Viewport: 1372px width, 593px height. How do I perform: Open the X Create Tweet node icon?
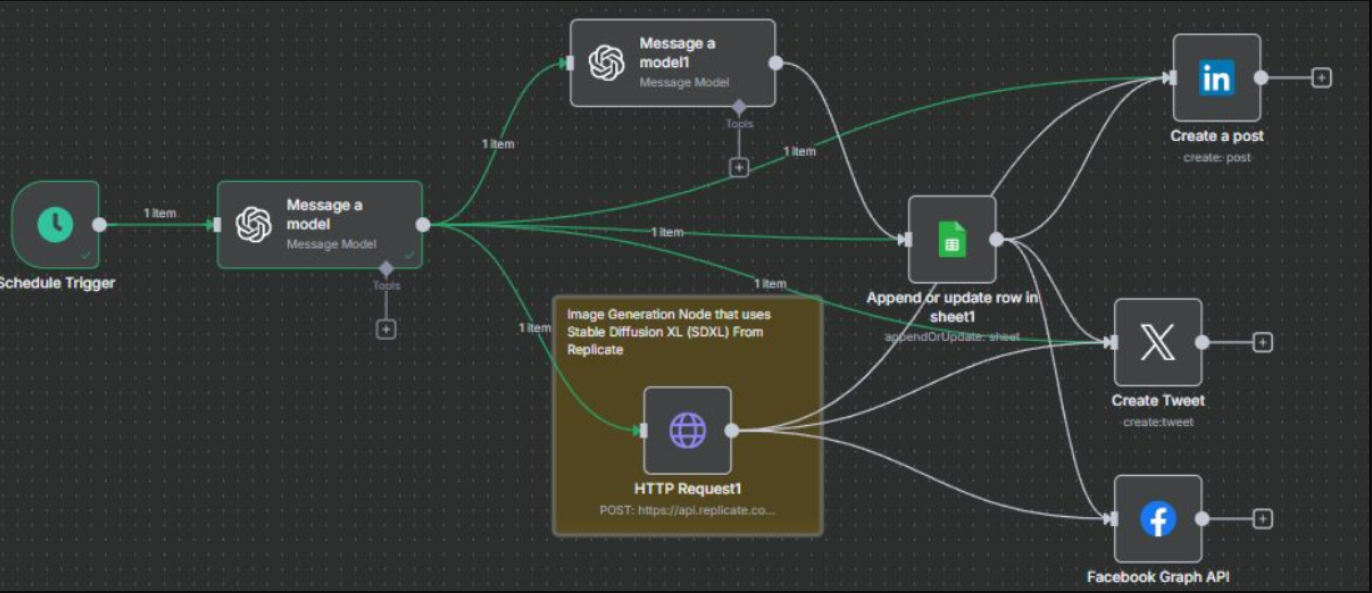[x=1158, y=342]
